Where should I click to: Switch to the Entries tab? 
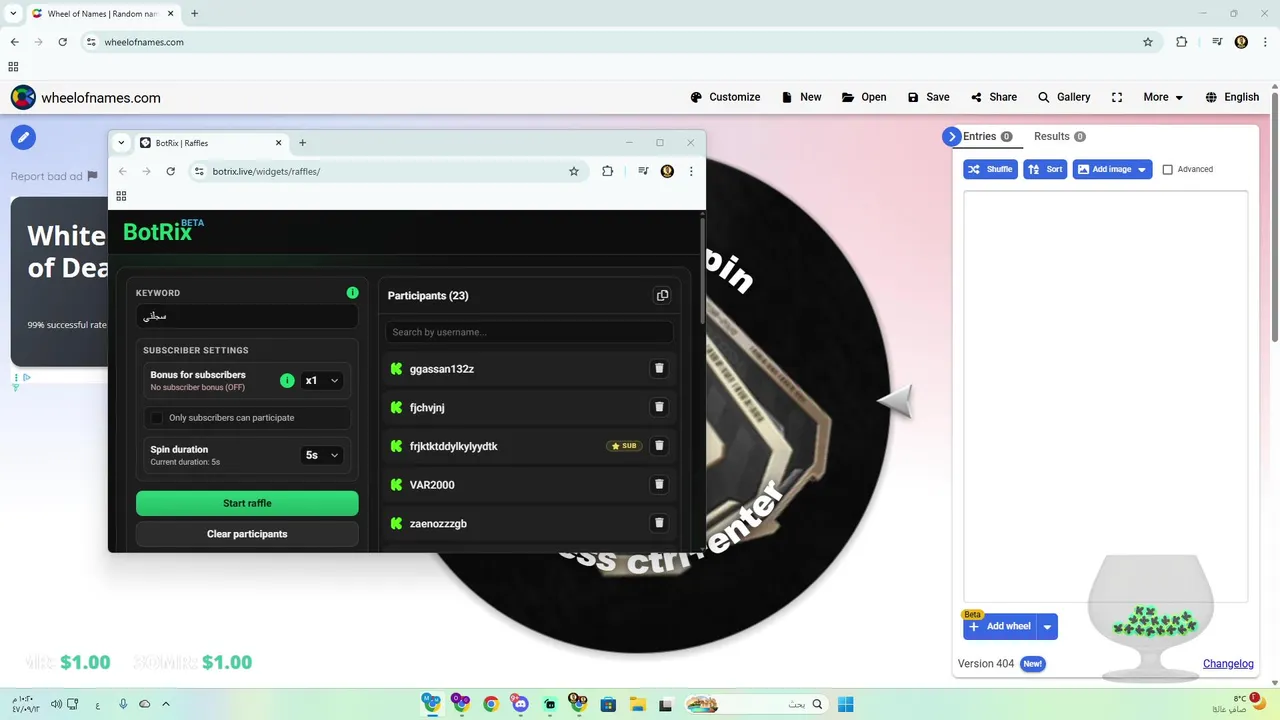(x=987, y=136)
